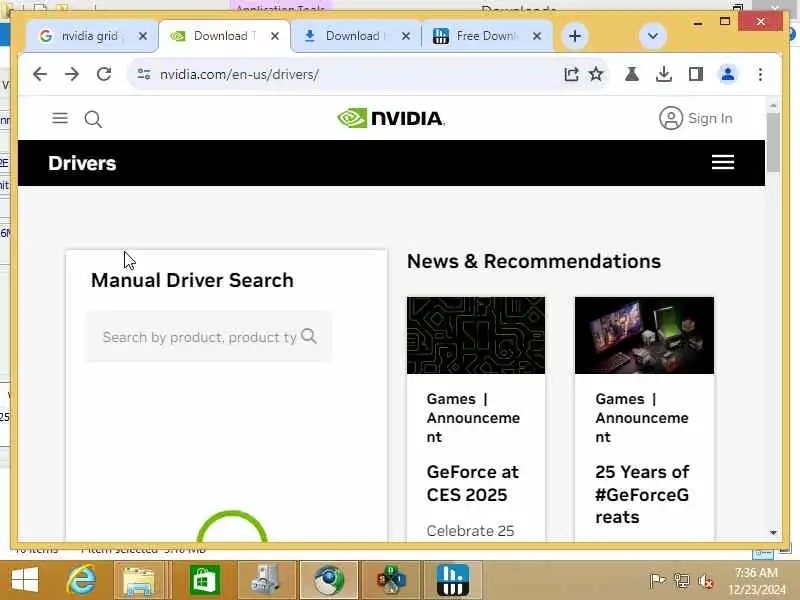800x600 pixels.
Task: Click the Drivers heading link
Action: pos(82,163)
